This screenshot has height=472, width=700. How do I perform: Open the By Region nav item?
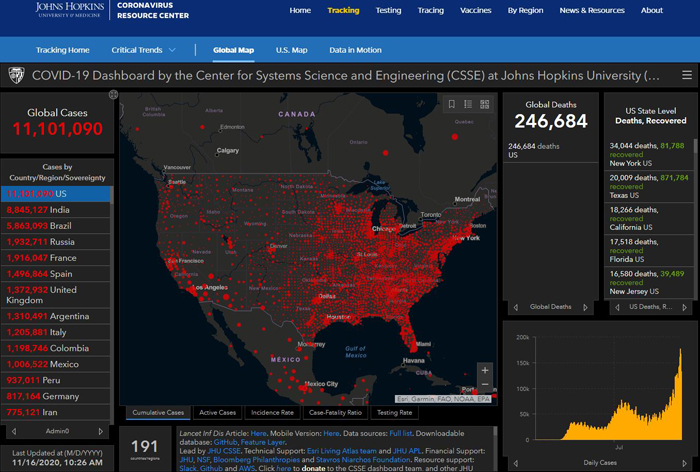click(x=525, y=10)
